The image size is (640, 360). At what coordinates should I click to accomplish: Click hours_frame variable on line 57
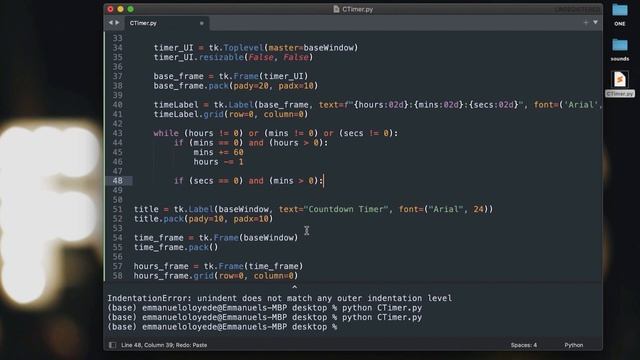(161, 267)
